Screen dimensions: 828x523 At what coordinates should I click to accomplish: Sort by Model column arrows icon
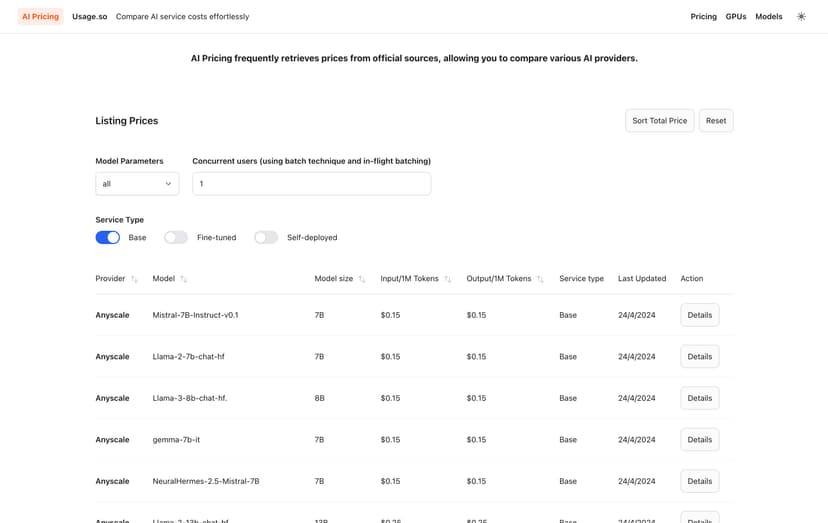[x=183, y=279]
